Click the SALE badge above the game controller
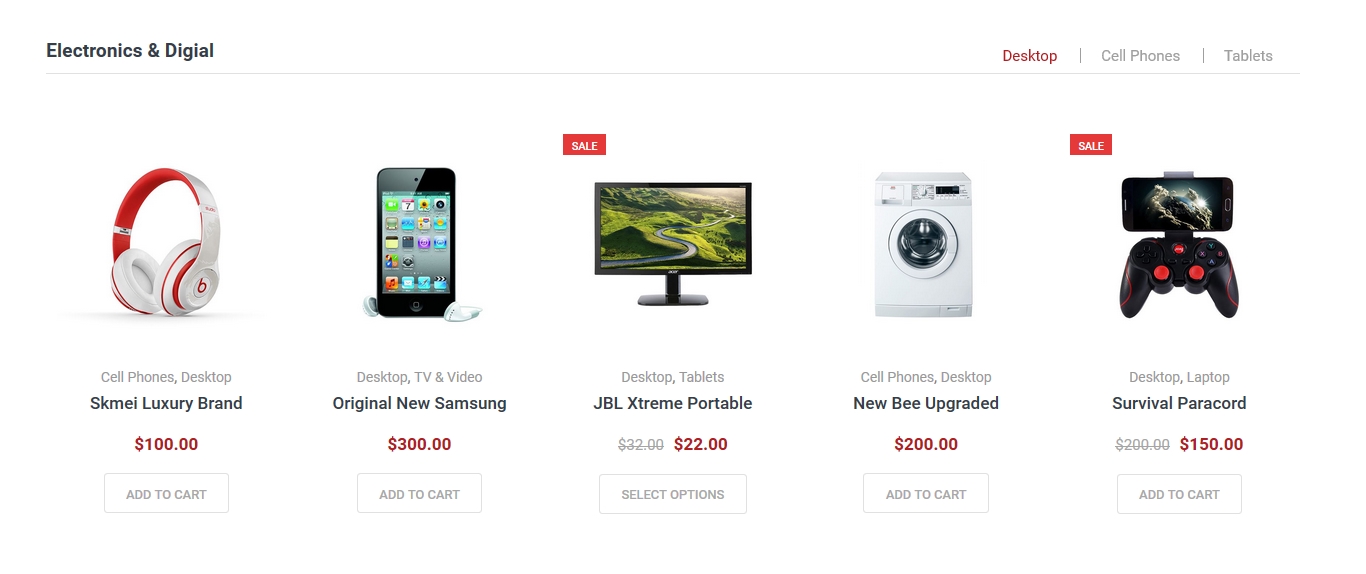 (x=1091, y=145)
